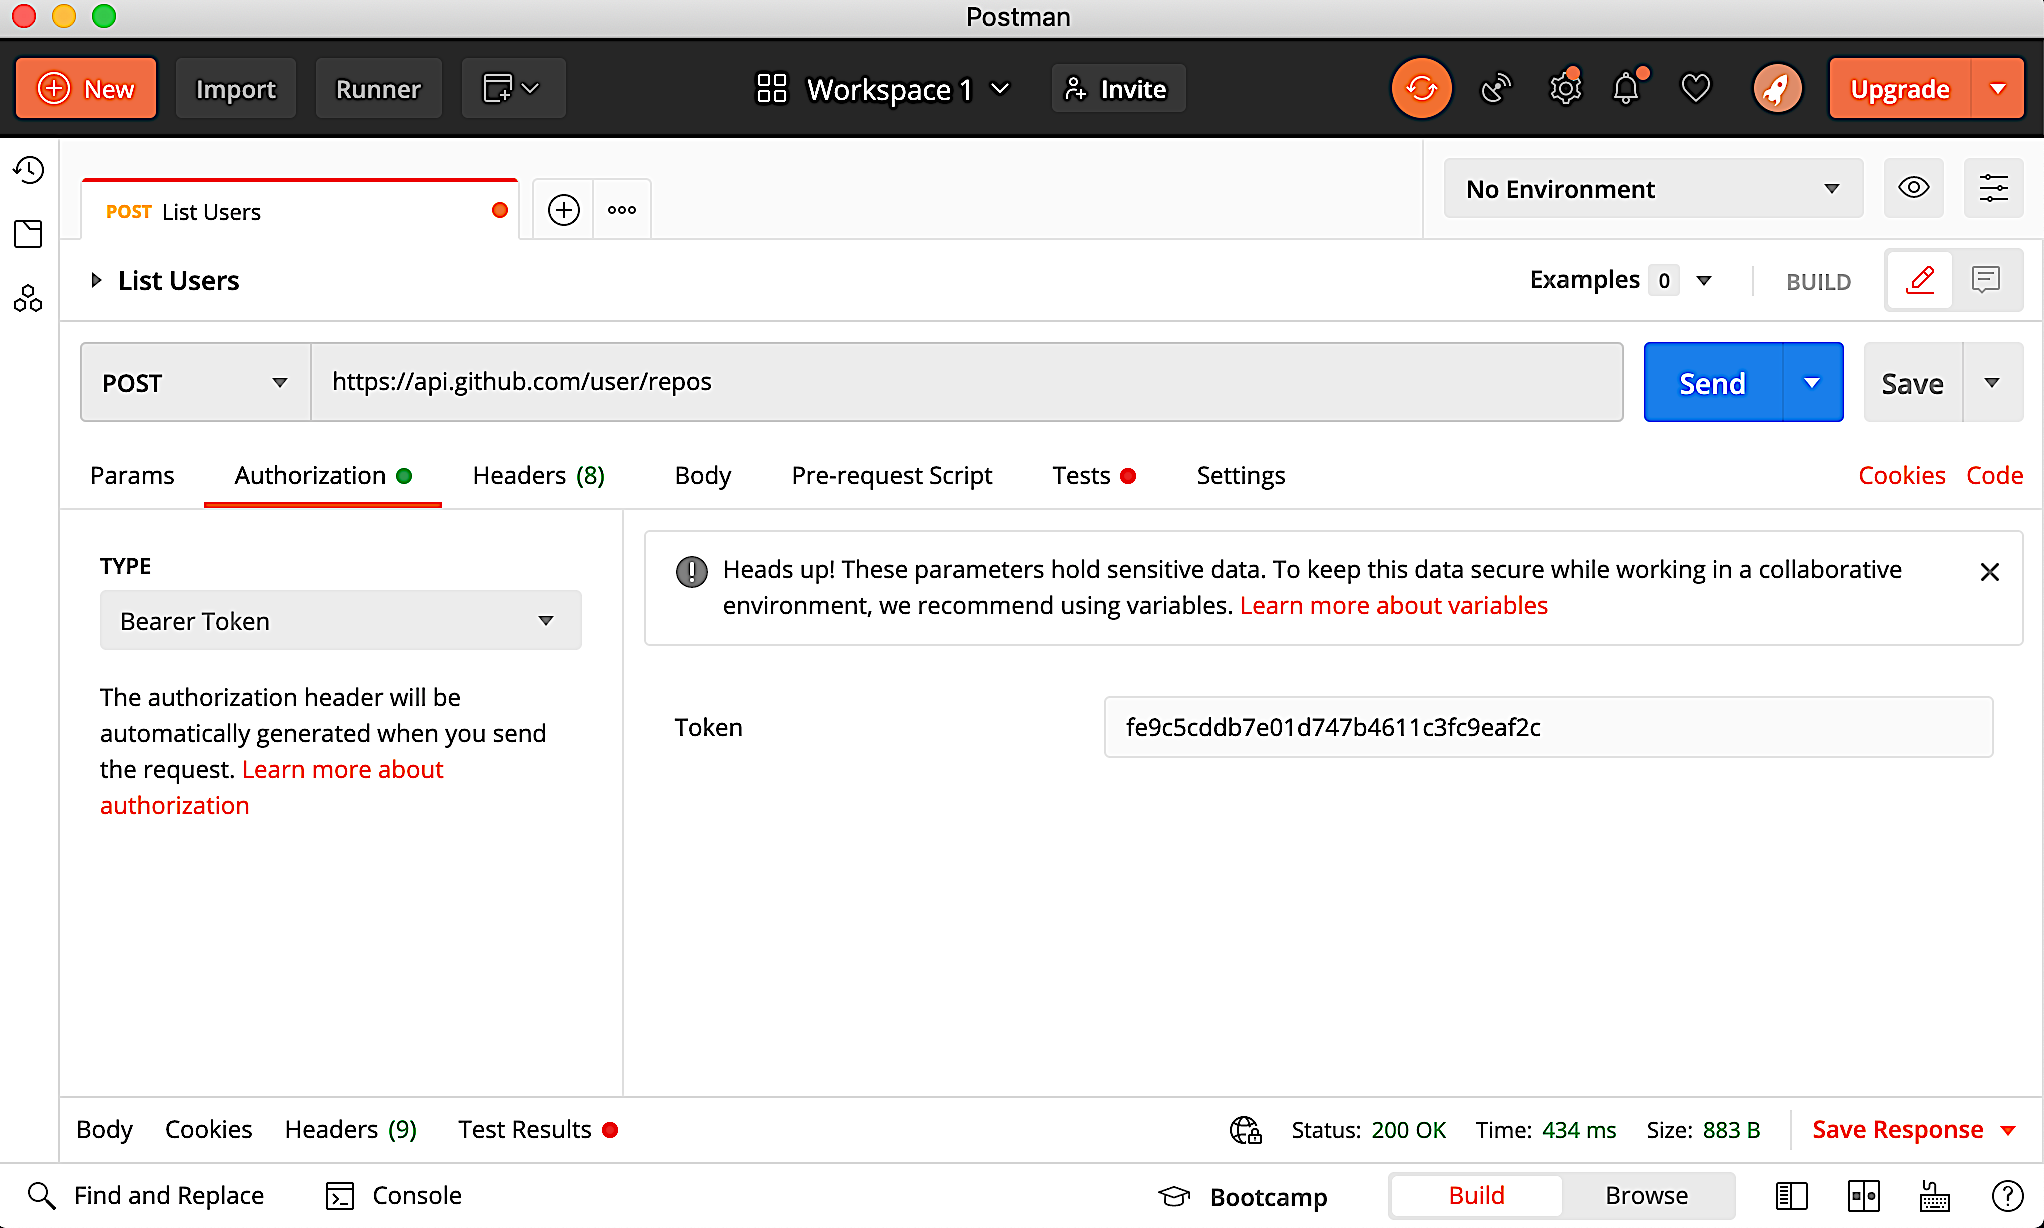
Task: Add a new request tab
Action: point(564,210)
